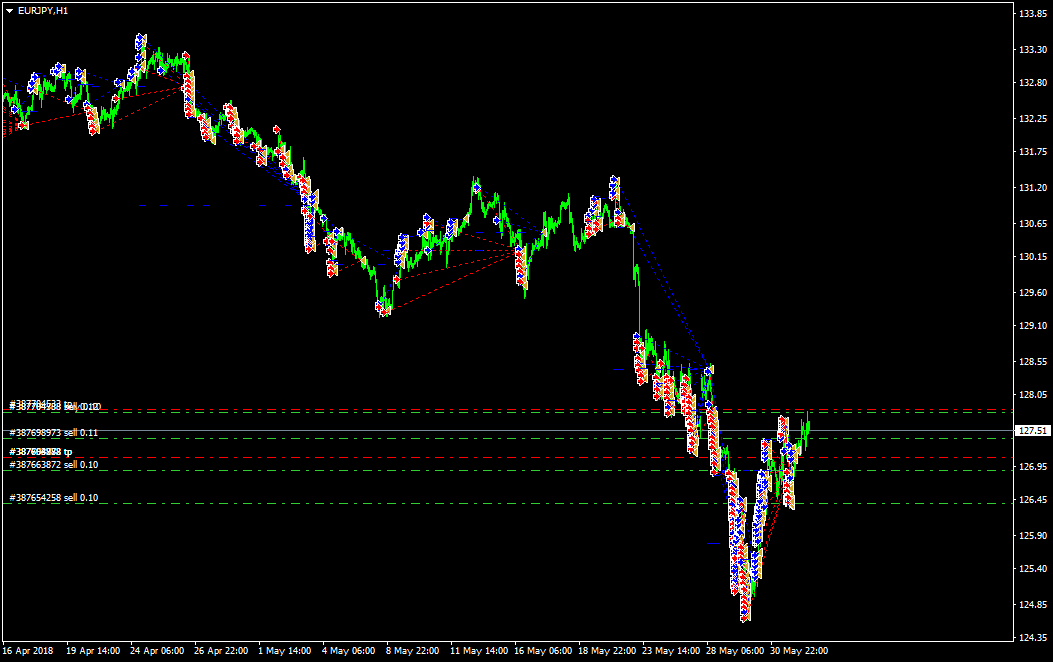Click price scale value 129.60
The image size is (1053, 662).
point(1033,293)
